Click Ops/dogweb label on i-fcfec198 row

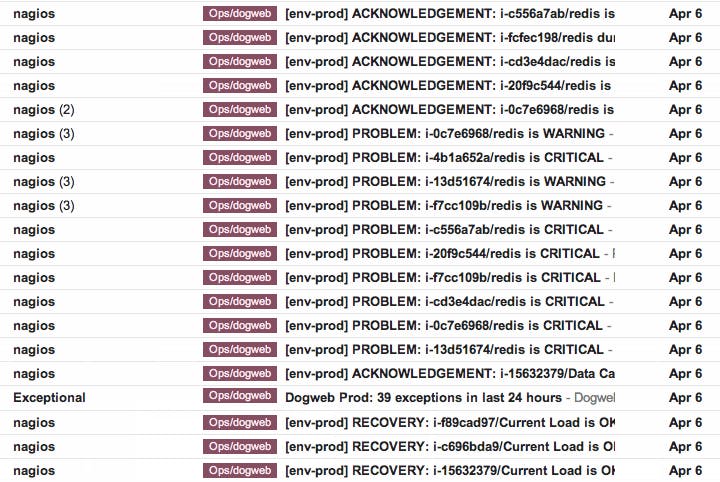pos(240,38)
